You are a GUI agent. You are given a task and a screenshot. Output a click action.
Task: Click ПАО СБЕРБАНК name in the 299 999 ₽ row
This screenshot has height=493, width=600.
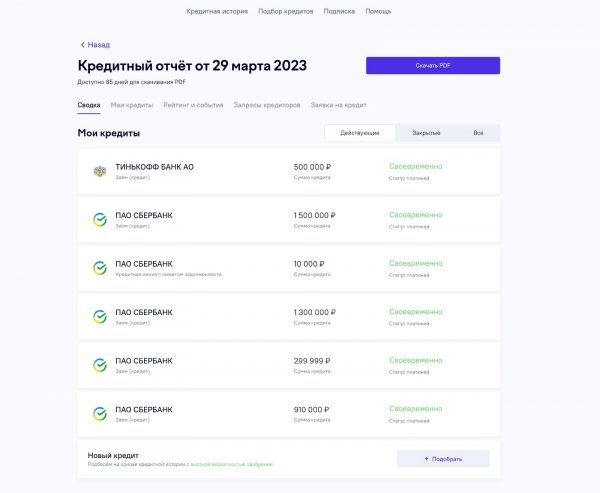[144, 361]
